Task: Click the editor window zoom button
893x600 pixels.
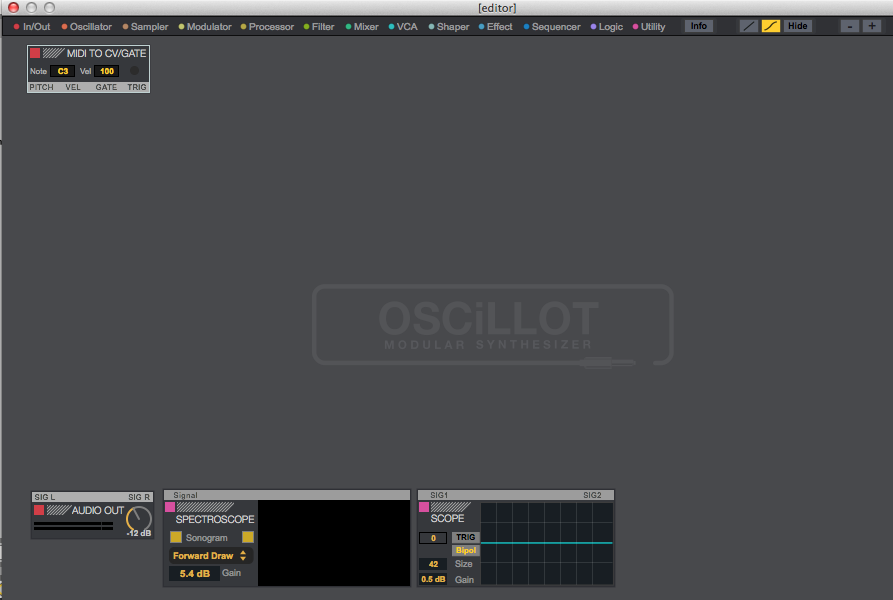Action: pyautogui.click(x=50, y=7)
